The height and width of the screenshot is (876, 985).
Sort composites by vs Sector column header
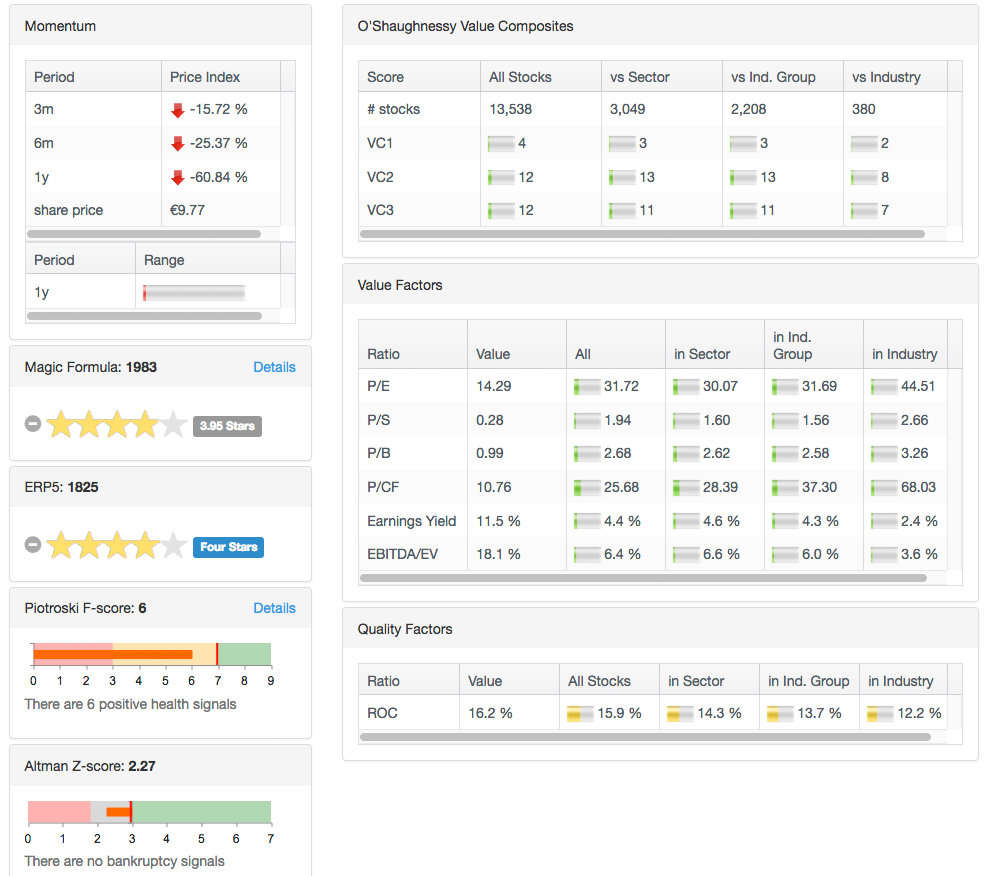click(639, 77)
